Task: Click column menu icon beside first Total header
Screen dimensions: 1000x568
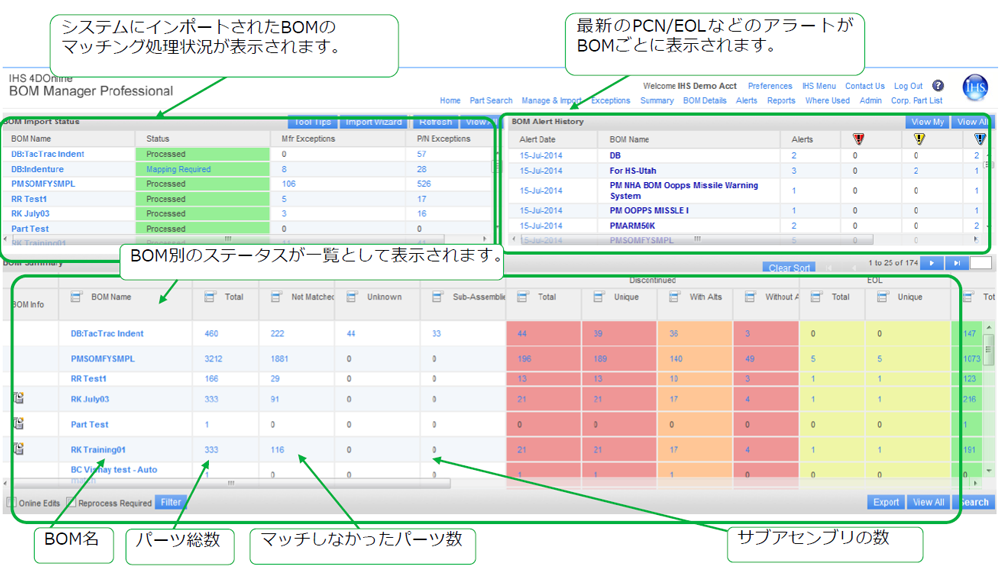Action: (x=210, y=296)
